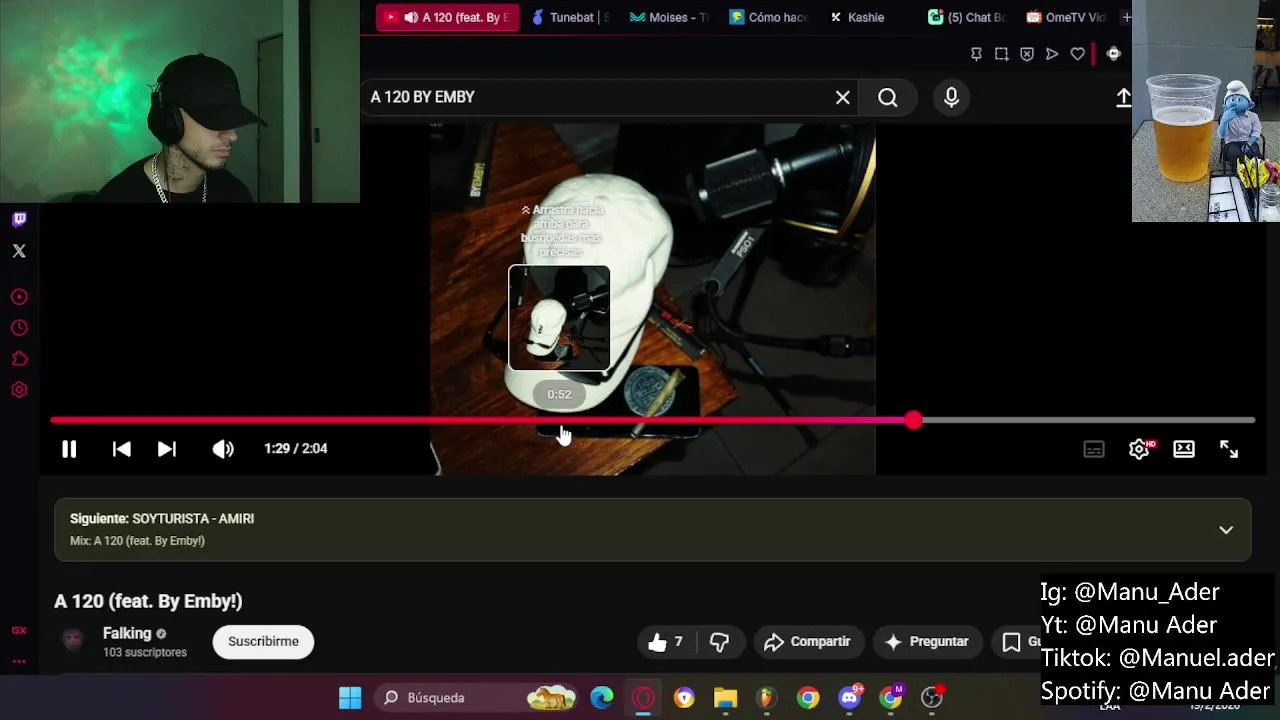Start voice search with microphone icon
This screenshot has width=1280, height=720.
pyautogui.click(x=951, y=97)
